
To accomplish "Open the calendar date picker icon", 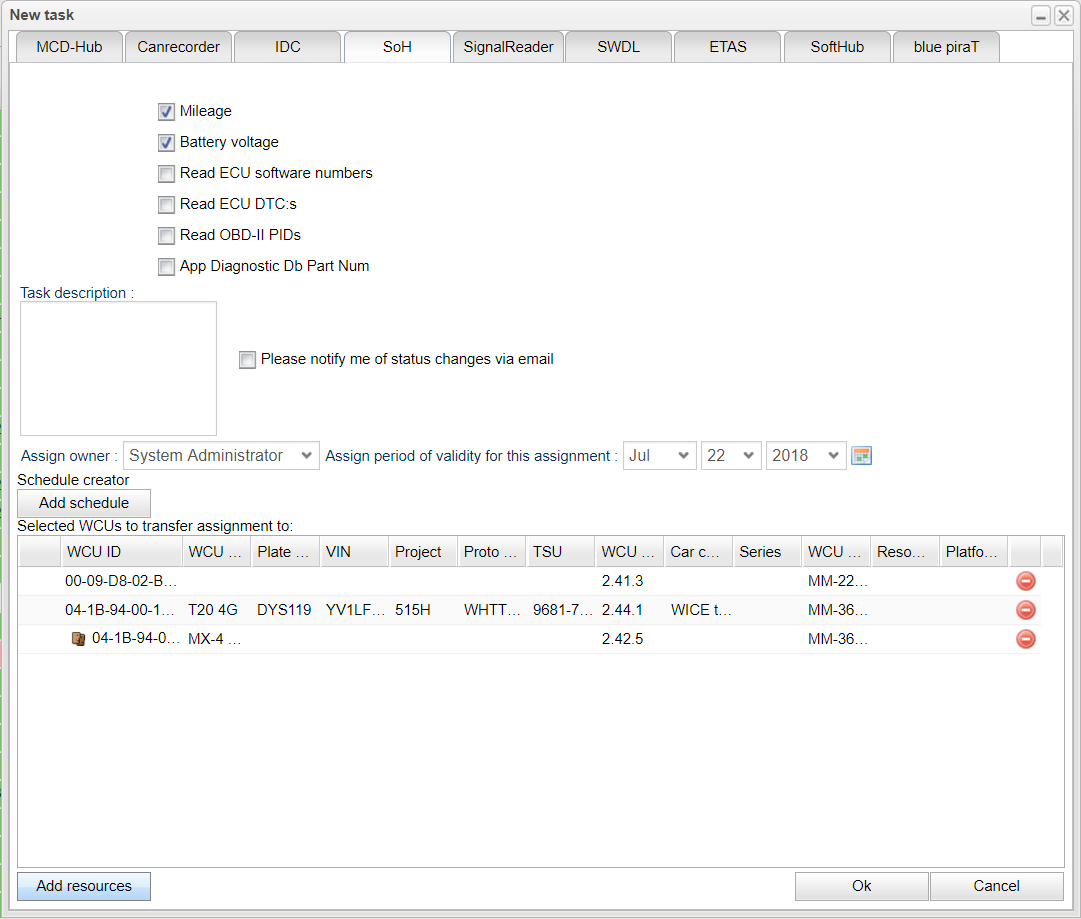I will tap(861, 456).
